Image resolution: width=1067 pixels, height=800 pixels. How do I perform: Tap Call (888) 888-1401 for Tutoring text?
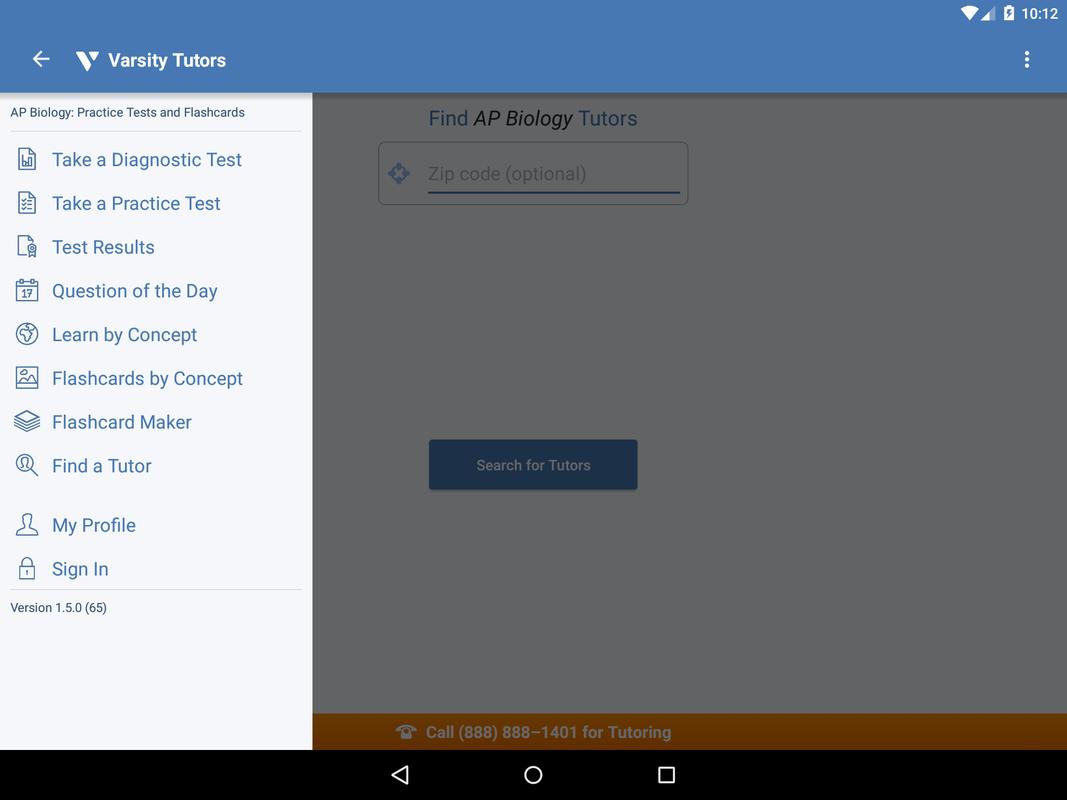pos(548,732)
